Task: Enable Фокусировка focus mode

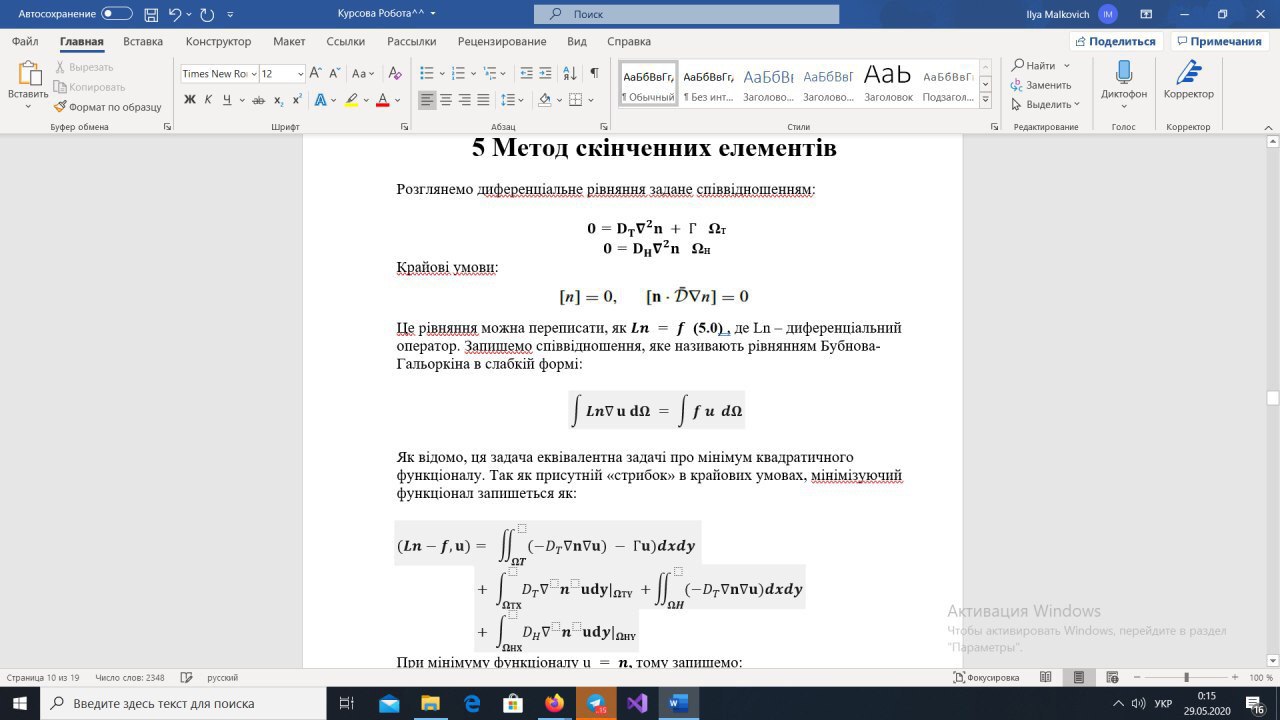Action: (986, 677)
